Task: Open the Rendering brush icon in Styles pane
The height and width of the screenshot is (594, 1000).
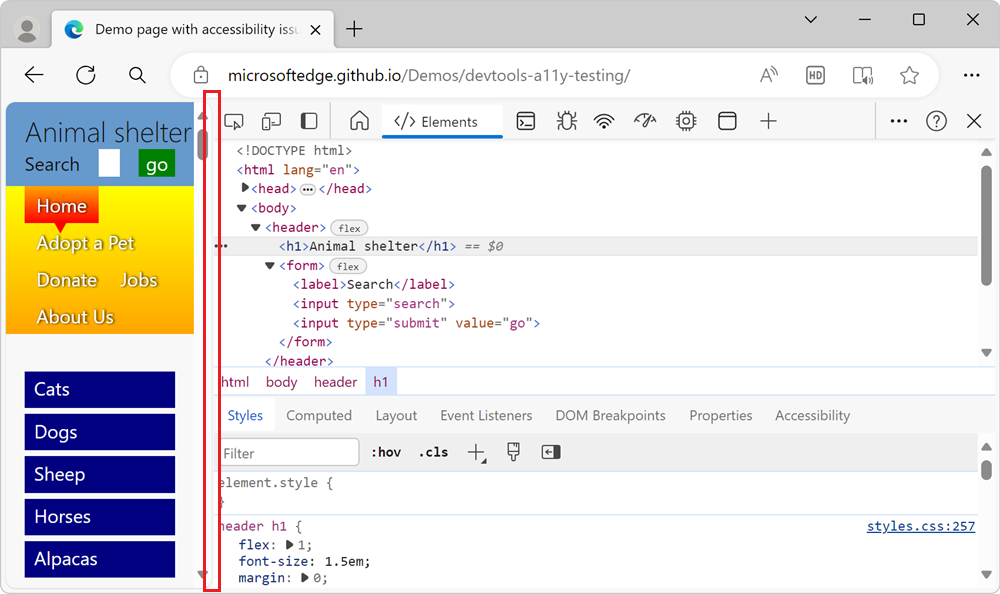Action: 513,452
